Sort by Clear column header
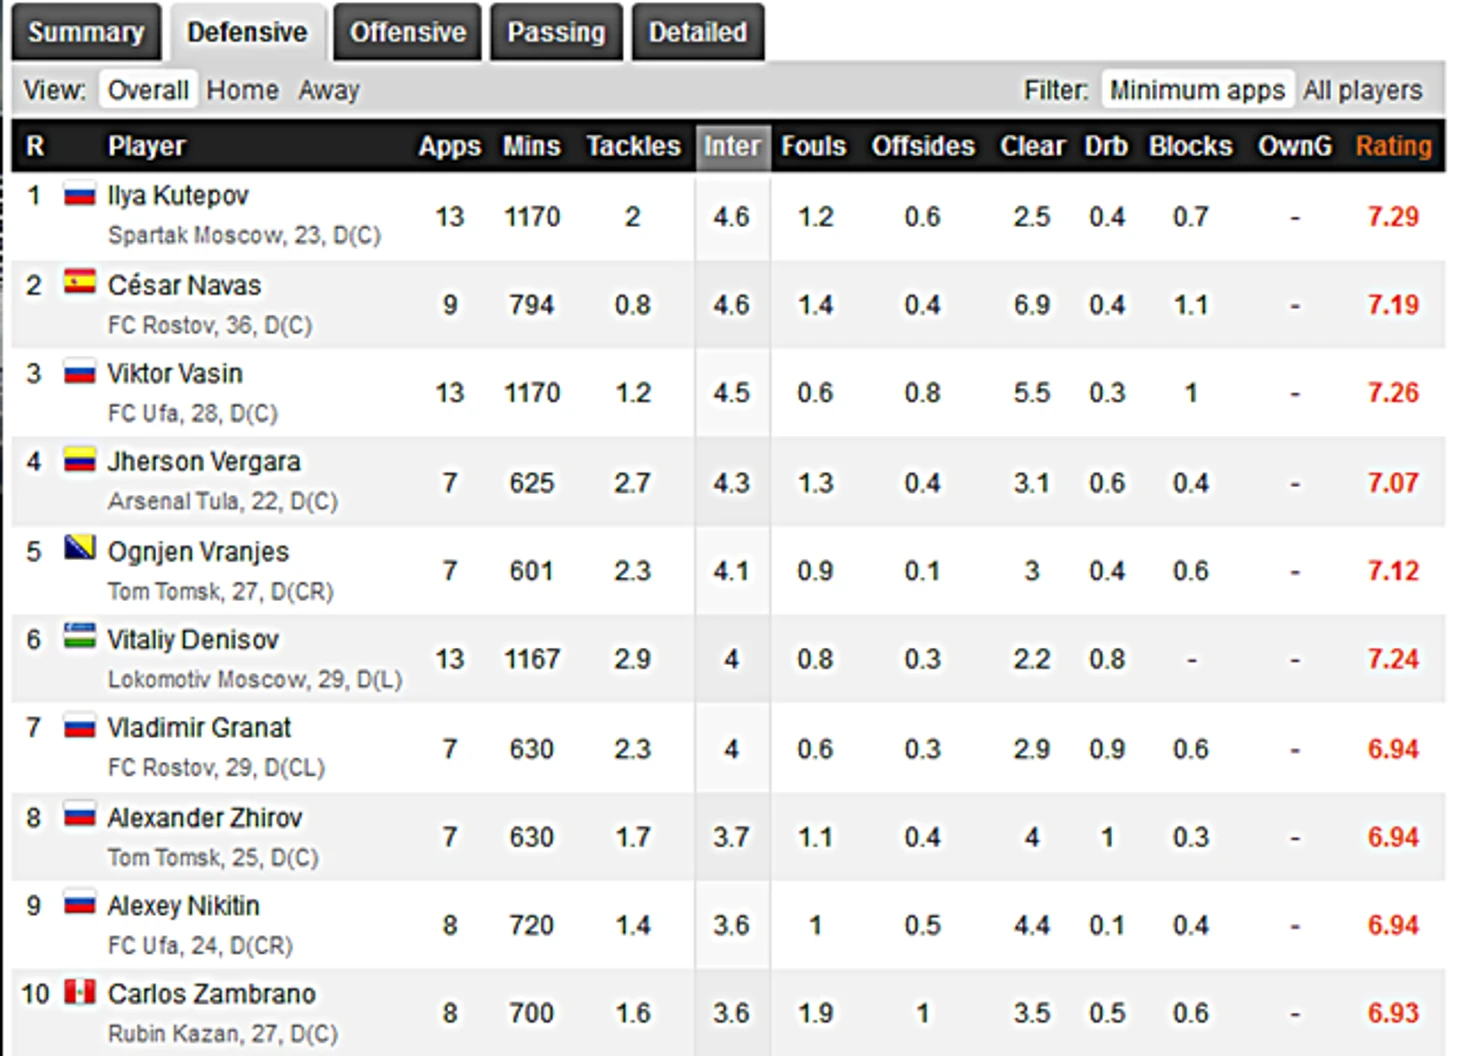This screenshot has height=1056, width=1460. tap(1032, 146)
